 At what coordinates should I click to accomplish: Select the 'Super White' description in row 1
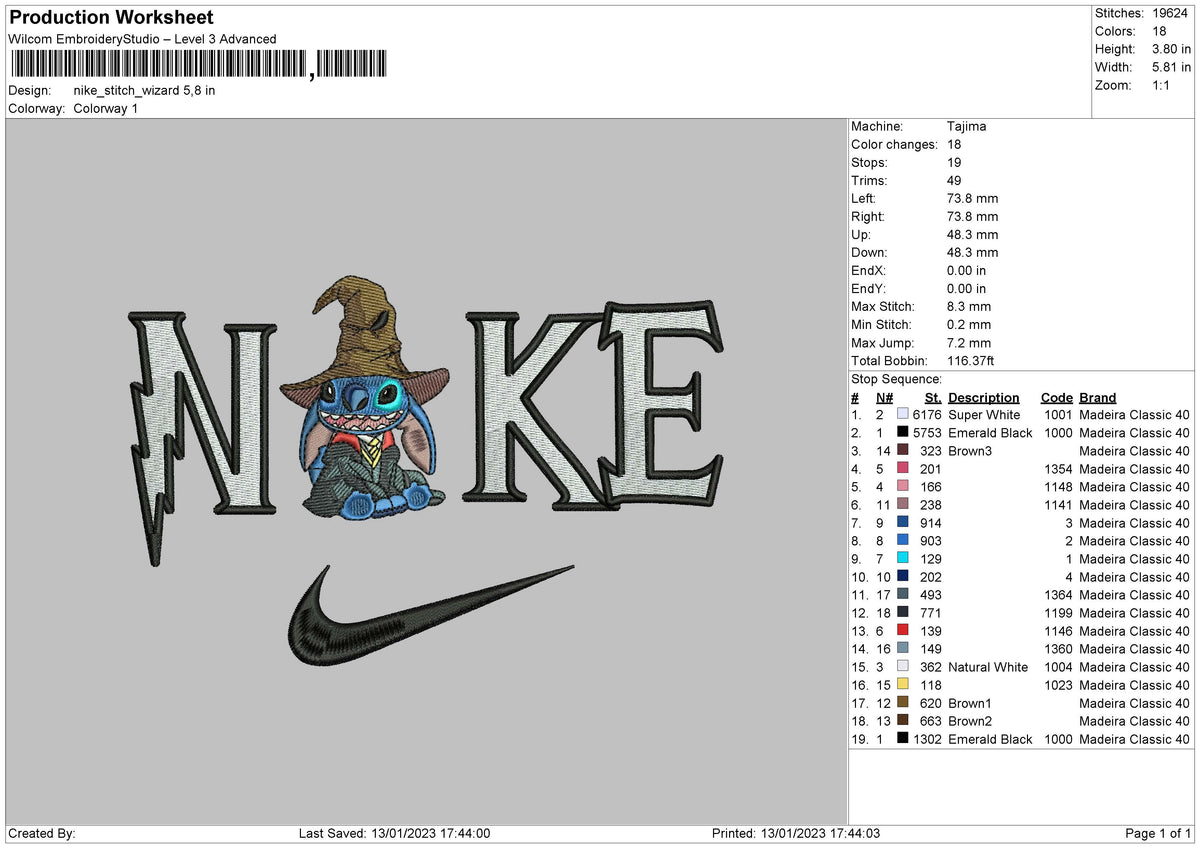click(984, 415)
